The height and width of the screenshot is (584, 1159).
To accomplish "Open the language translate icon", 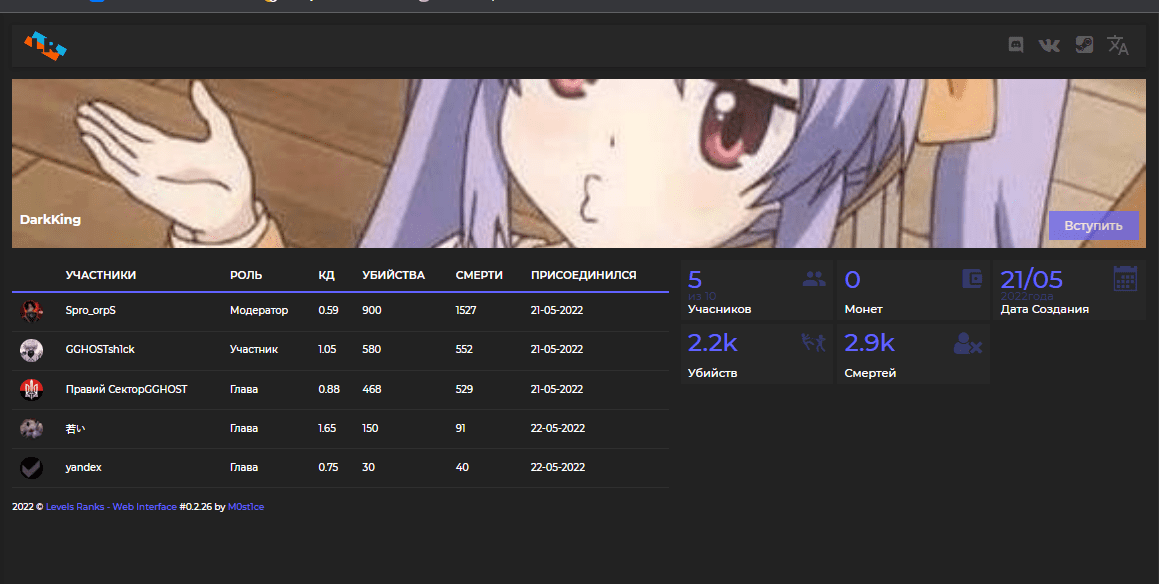I will pyautogui.click(x=1118, y=46).
